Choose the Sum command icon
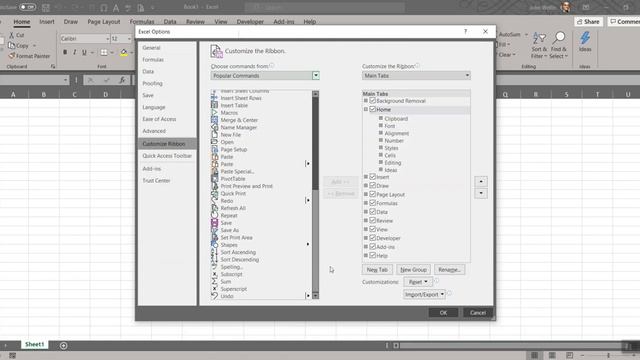 [x=214, y=281]
